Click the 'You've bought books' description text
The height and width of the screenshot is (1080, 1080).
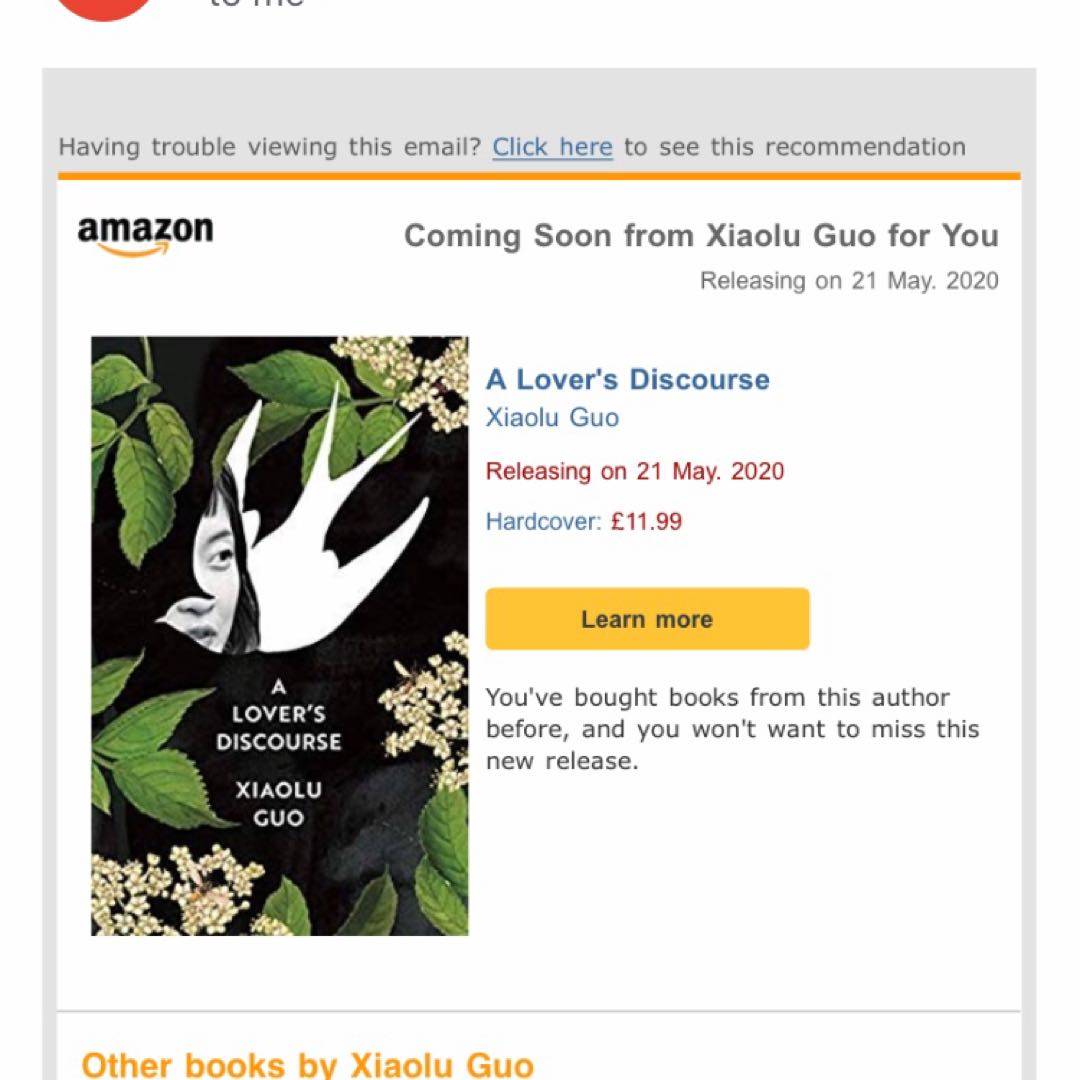(x=732, y=729)
